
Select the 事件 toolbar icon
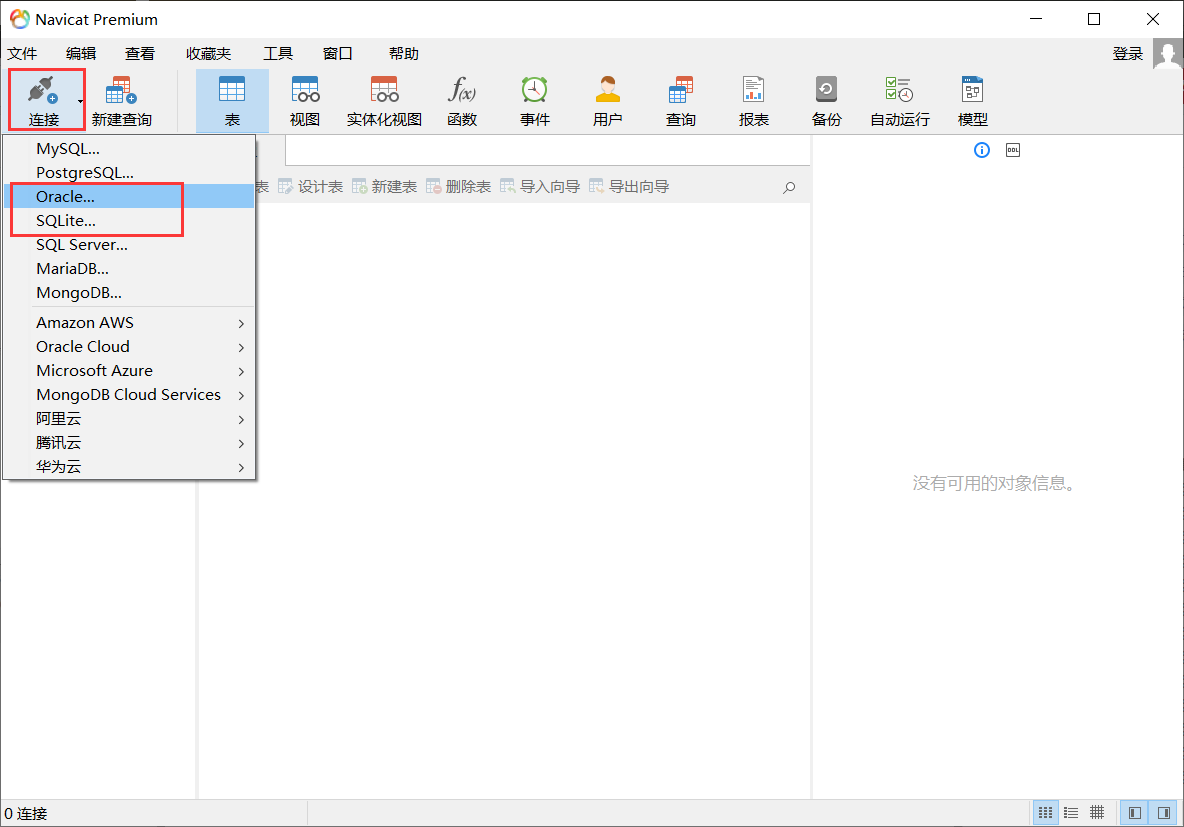(534, 100)
